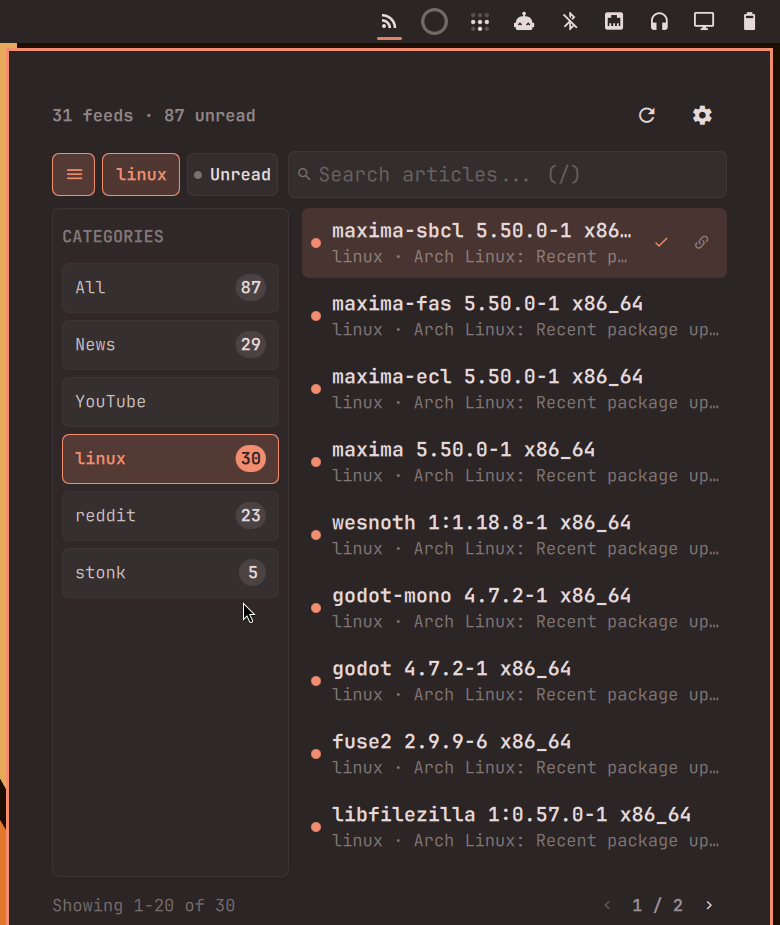Open the headphones audio icon
The height and width of the screenshot is (925, 780).
(x=659, y=22)
